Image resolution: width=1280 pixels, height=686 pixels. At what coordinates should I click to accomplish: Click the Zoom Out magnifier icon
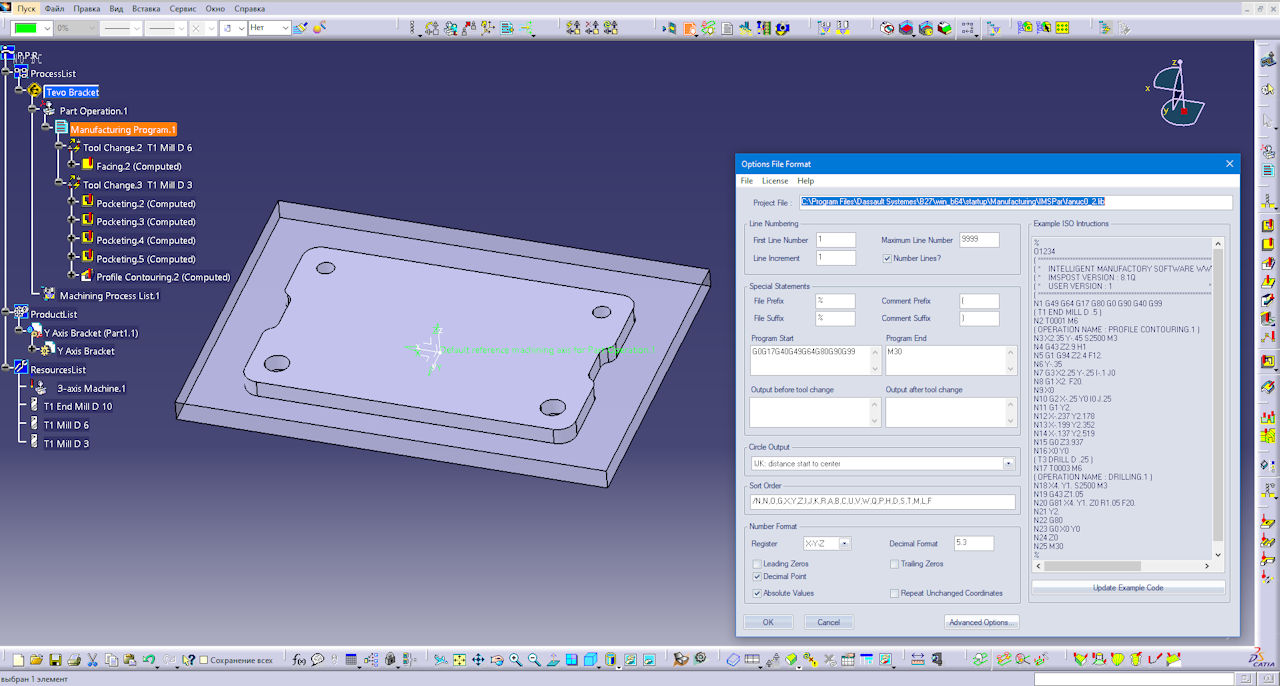(534, 660)
